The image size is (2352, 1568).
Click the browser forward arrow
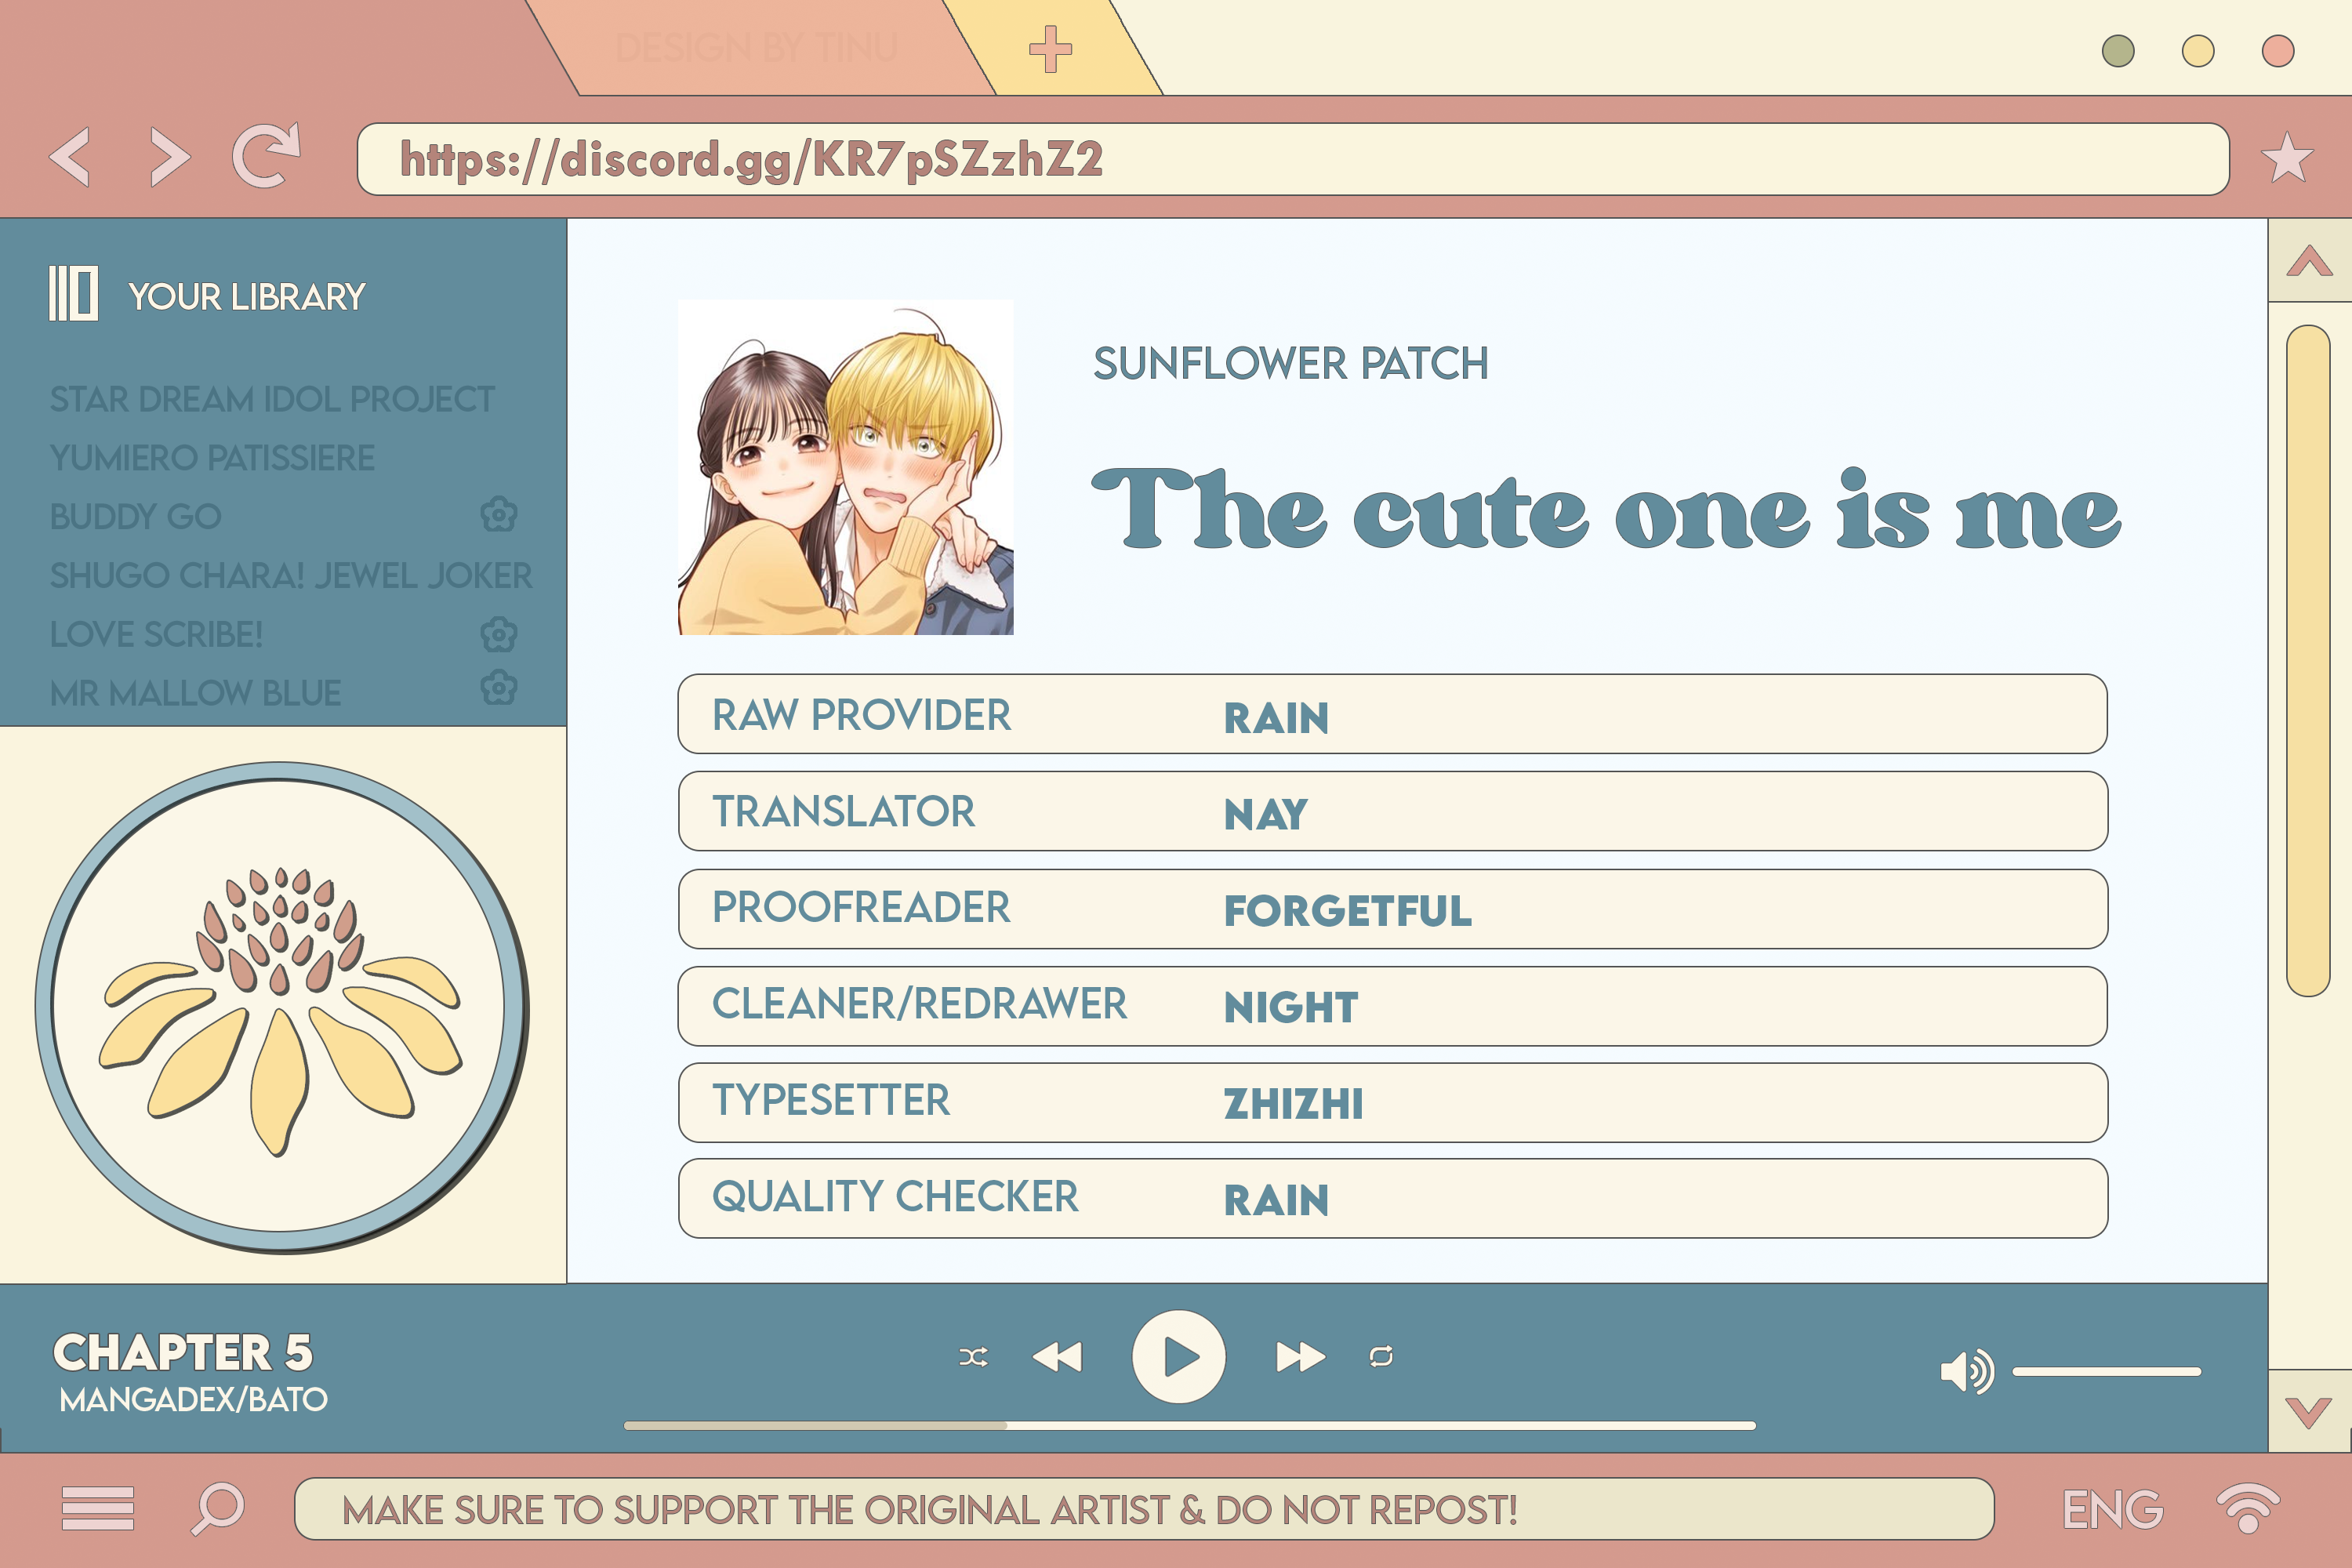170,157
